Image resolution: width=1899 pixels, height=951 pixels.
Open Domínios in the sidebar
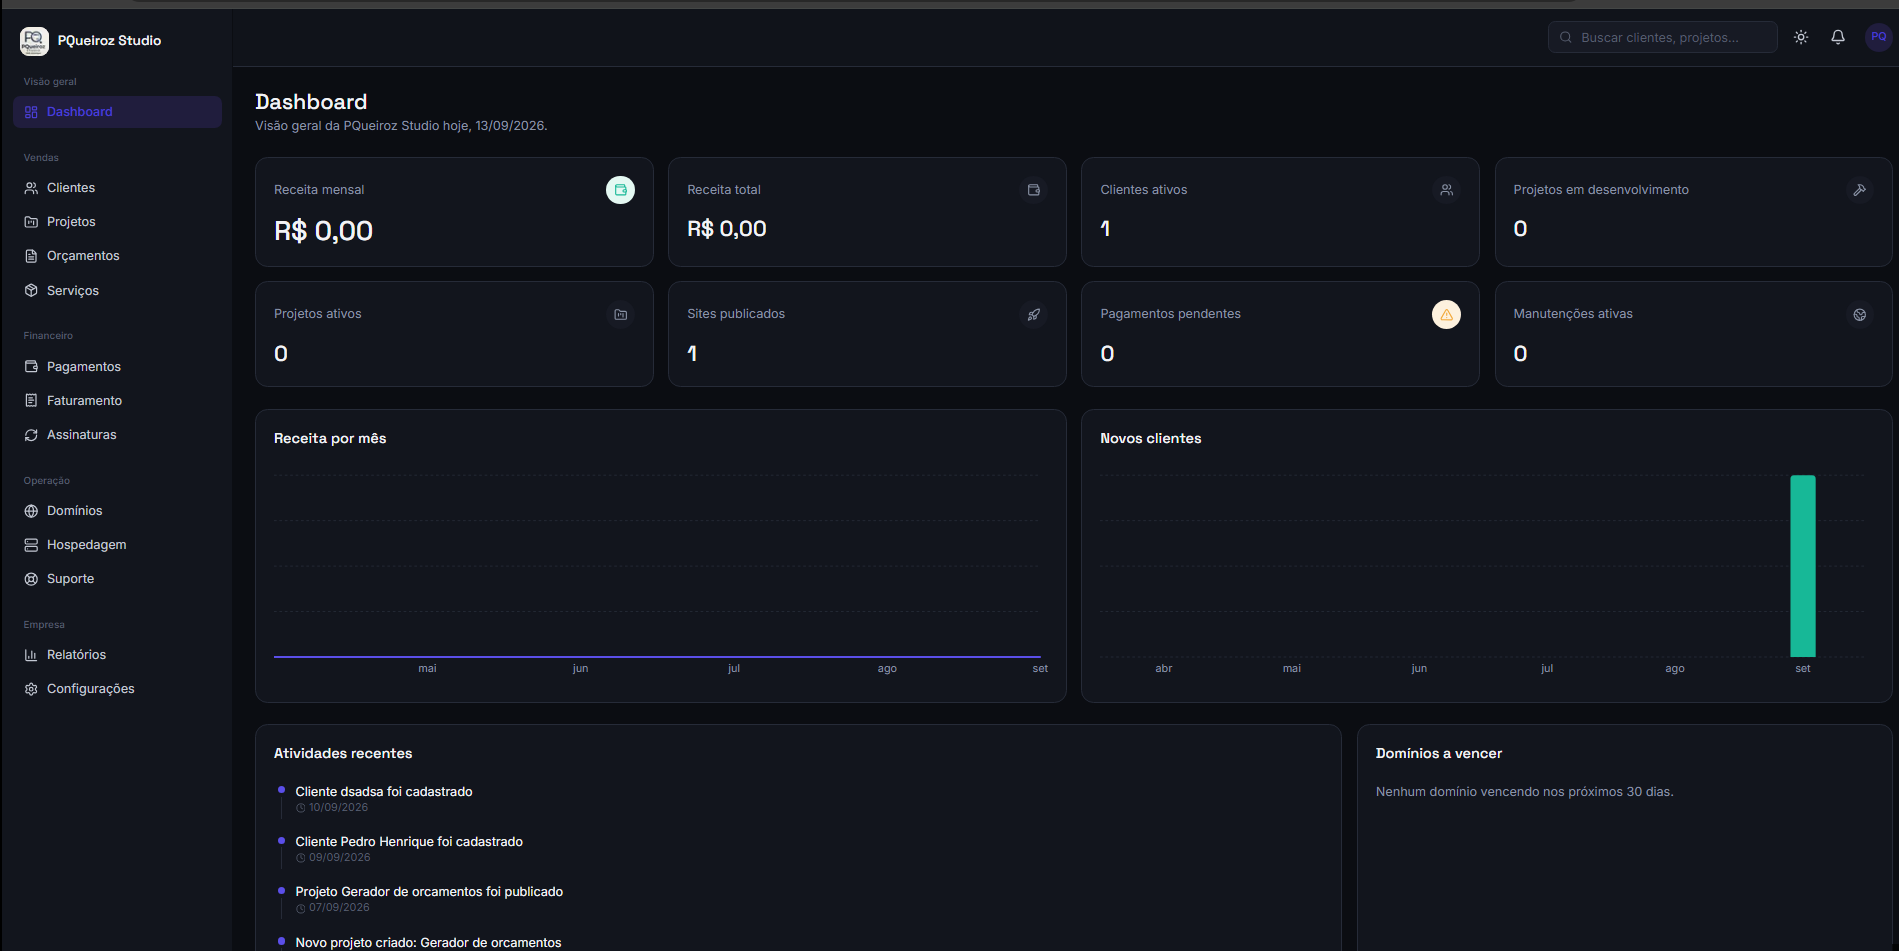(118, 511)
